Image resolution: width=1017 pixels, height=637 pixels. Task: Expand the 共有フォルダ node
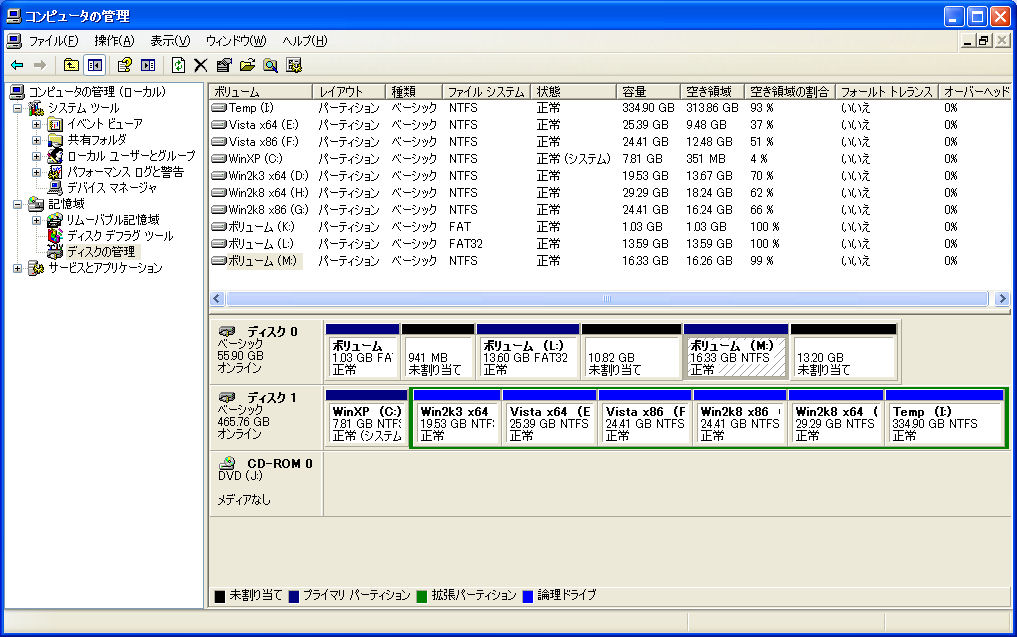click(x=36, y=140)
